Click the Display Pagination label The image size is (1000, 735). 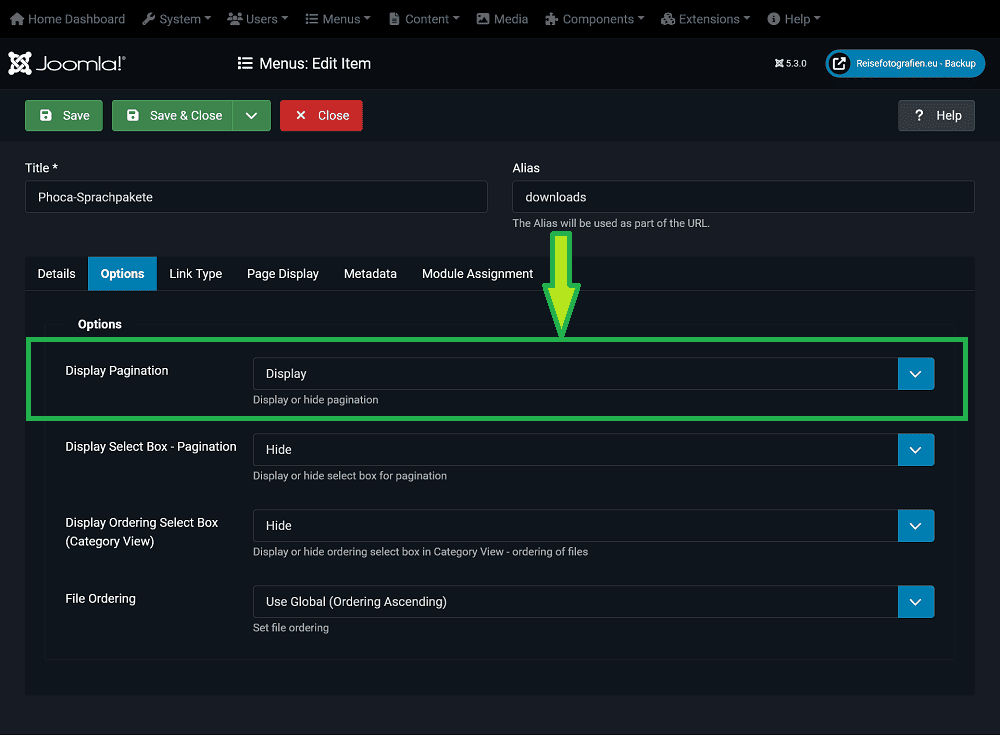point(117,371)
